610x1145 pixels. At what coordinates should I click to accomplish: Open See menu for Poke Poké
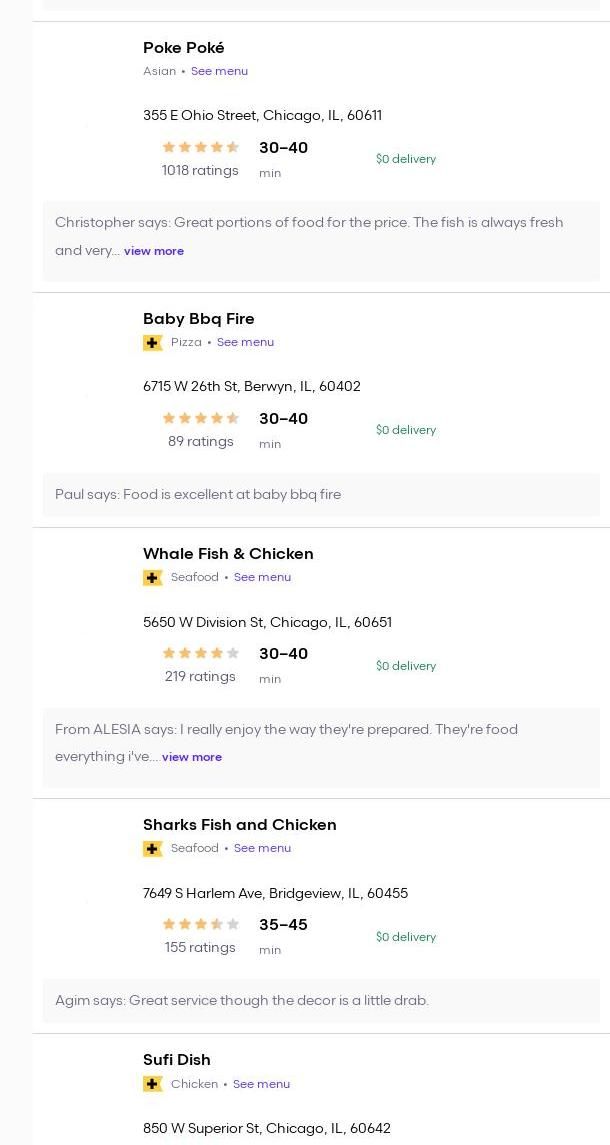(x=219, y=71)
